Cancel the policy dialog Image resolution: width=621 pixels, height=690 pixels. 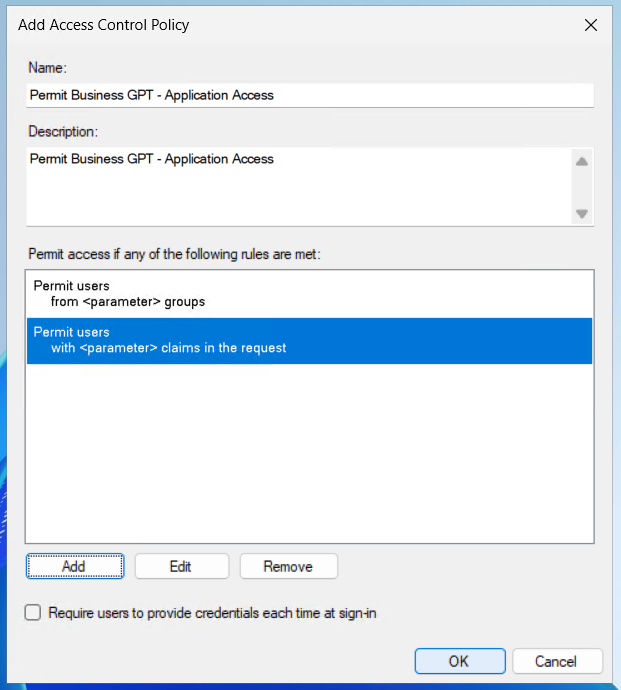(x=557, y=661)
